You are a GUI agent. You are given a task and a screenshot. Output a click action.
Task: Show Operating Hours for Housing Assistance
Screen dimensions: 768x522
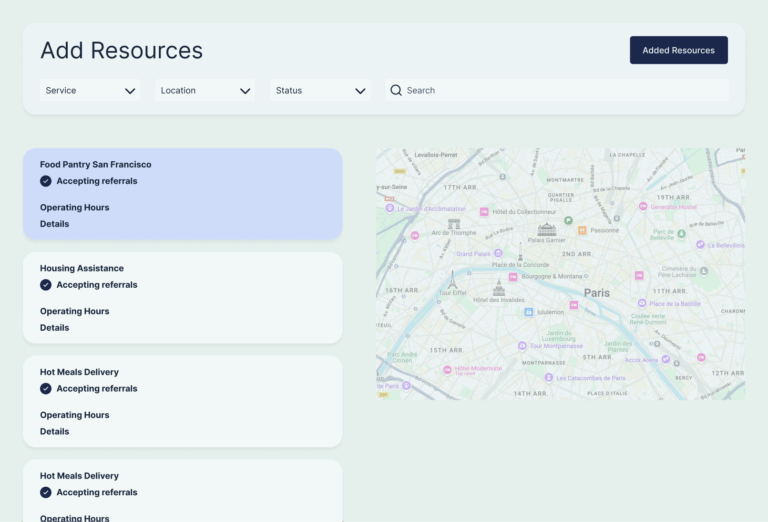pos(75,311)
